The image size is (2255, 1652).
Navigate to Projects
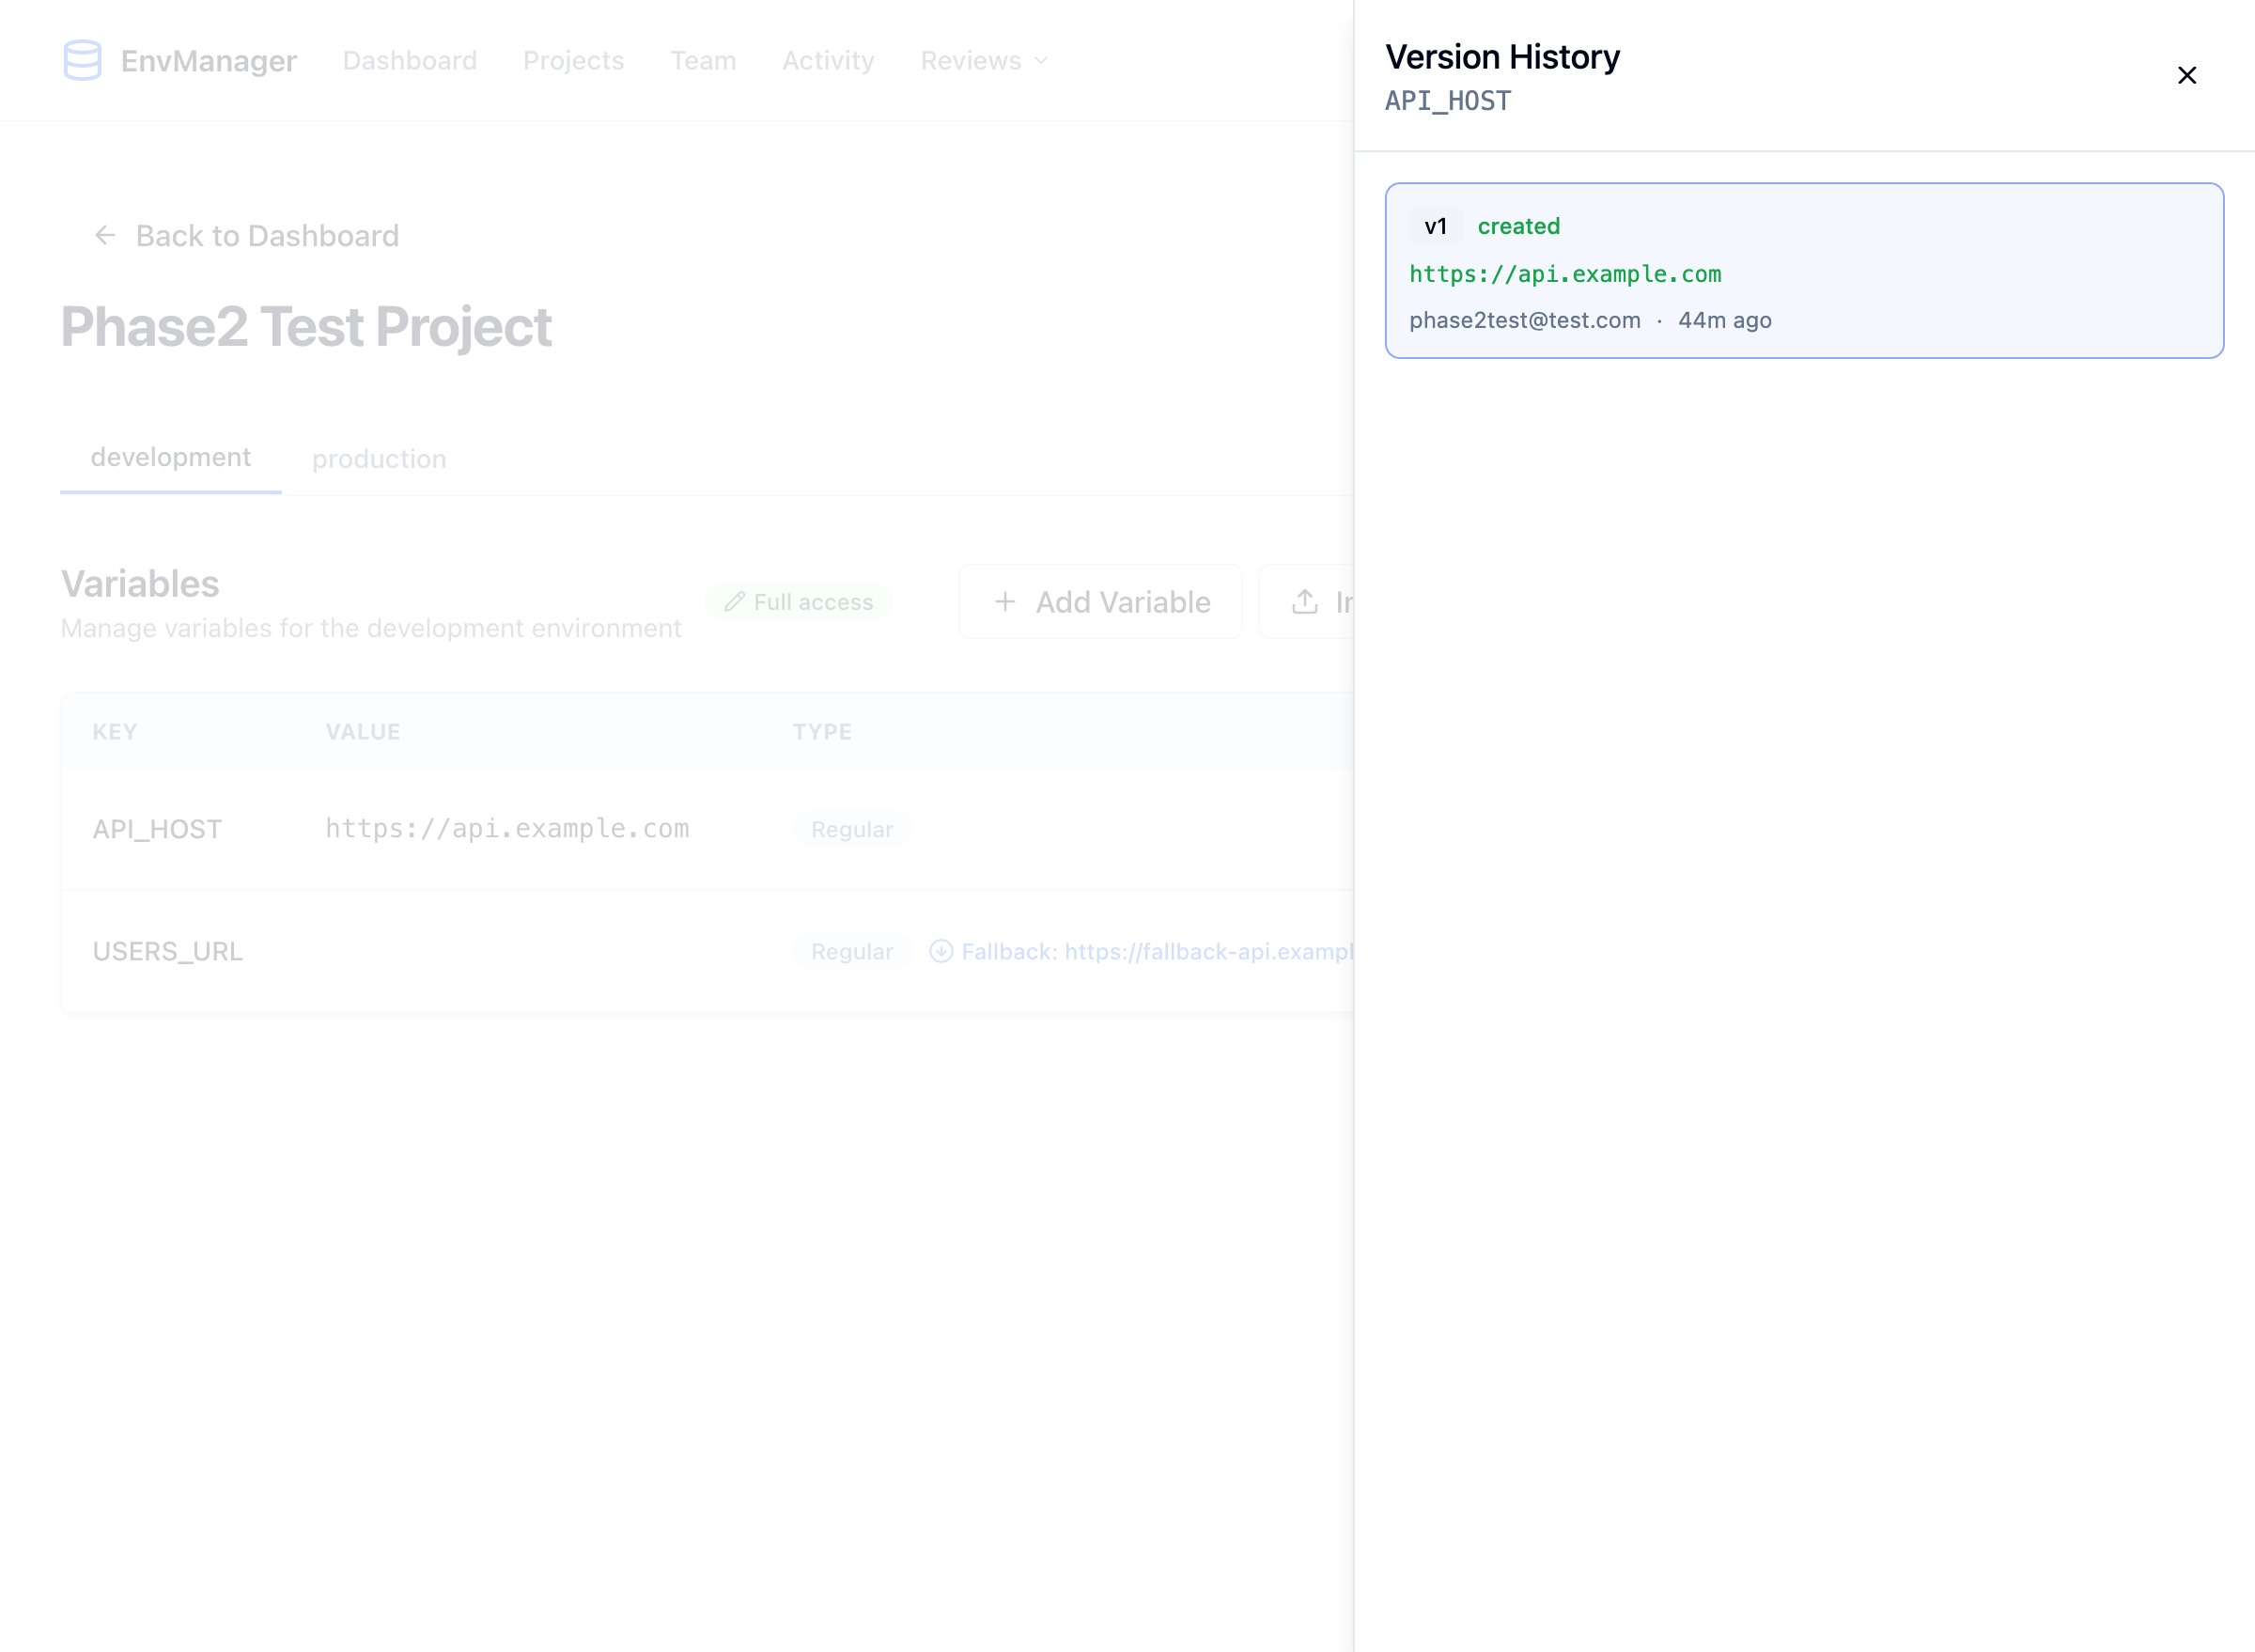pyautogui.click(x=573, y=60)
